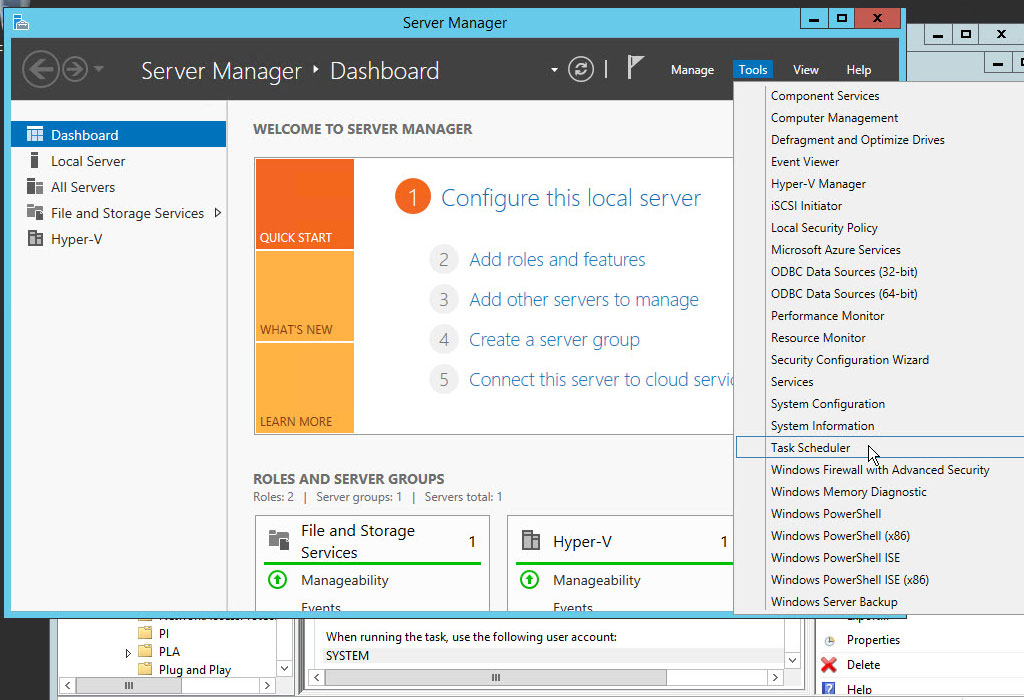Click Add other servers to manage
This screenshot has width=1024, height=700.
tap(584, 300)
